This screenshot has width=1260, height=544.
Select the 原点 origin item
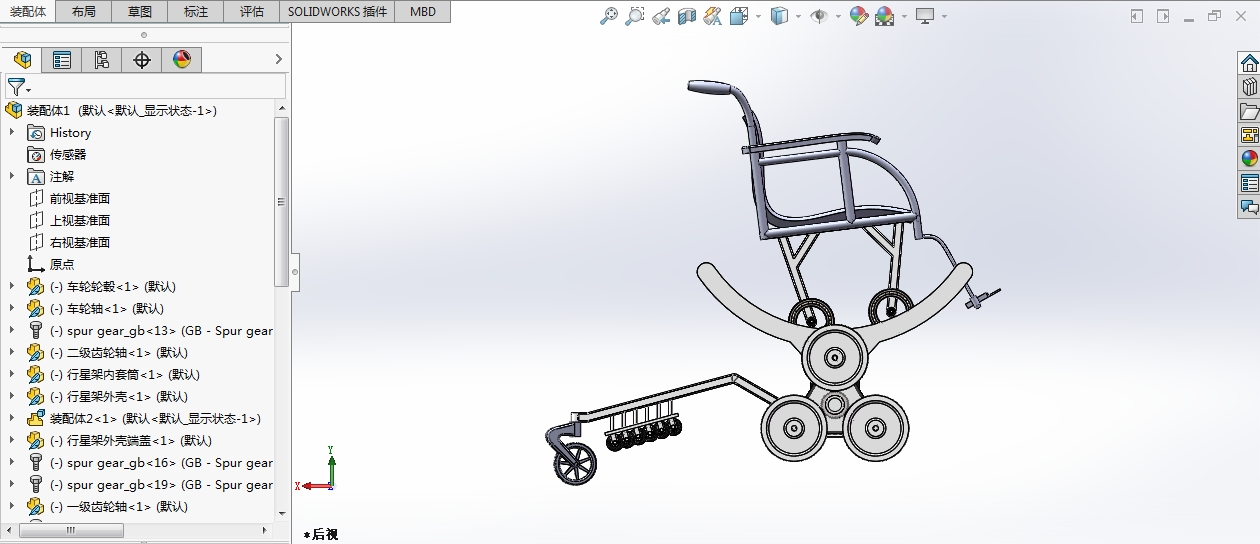(51, 265)
